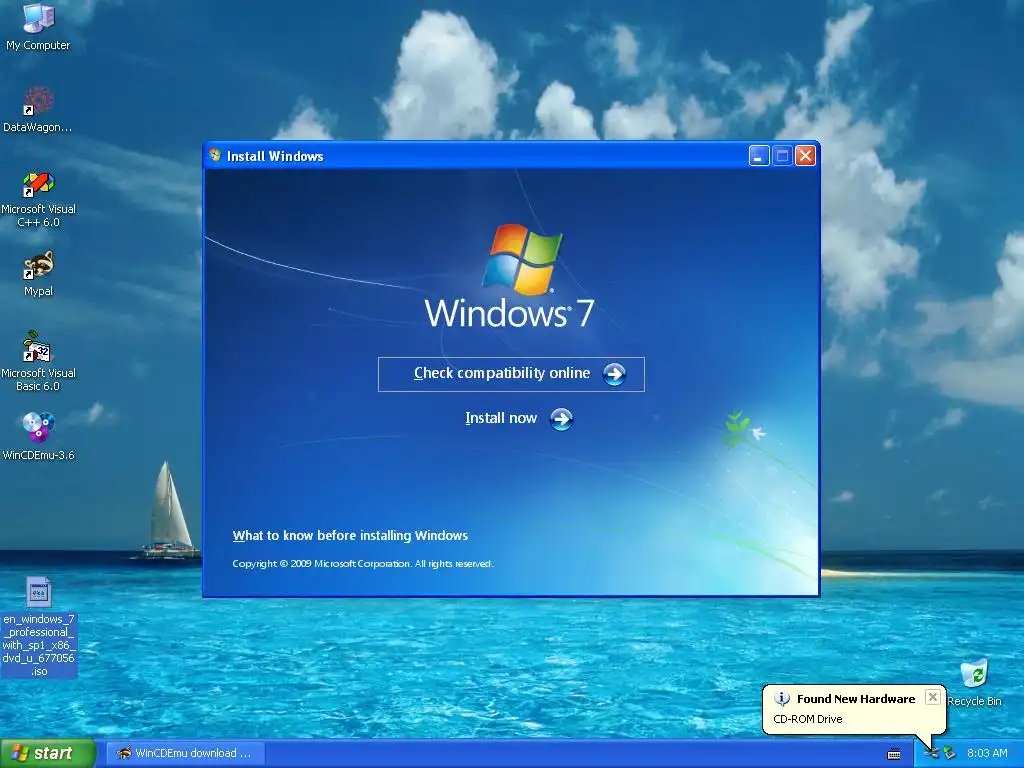Image resolution: width=1024 pixels, height=768 pixels.
Task: Click the Install Windows title bar text
Action: (x=275, y=156)
